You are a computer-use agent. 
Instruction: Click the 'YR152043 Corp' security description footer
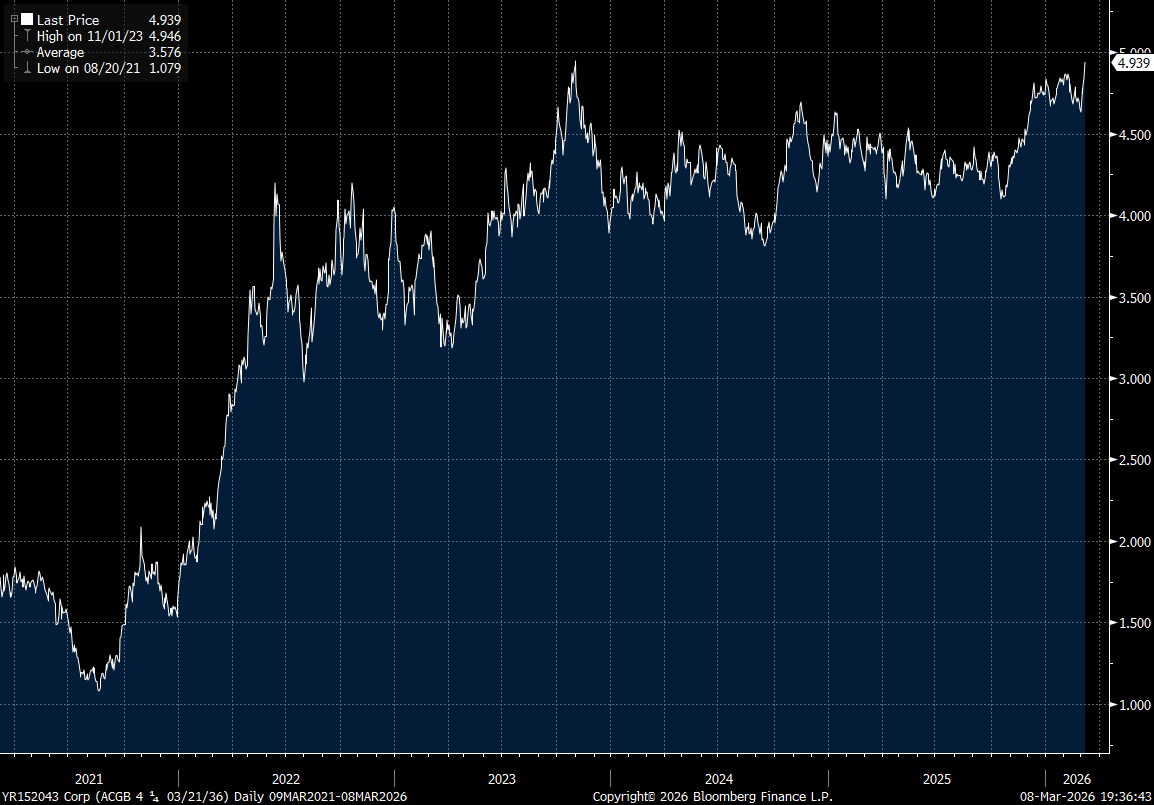pyautogui.click(x=204, y=797)
